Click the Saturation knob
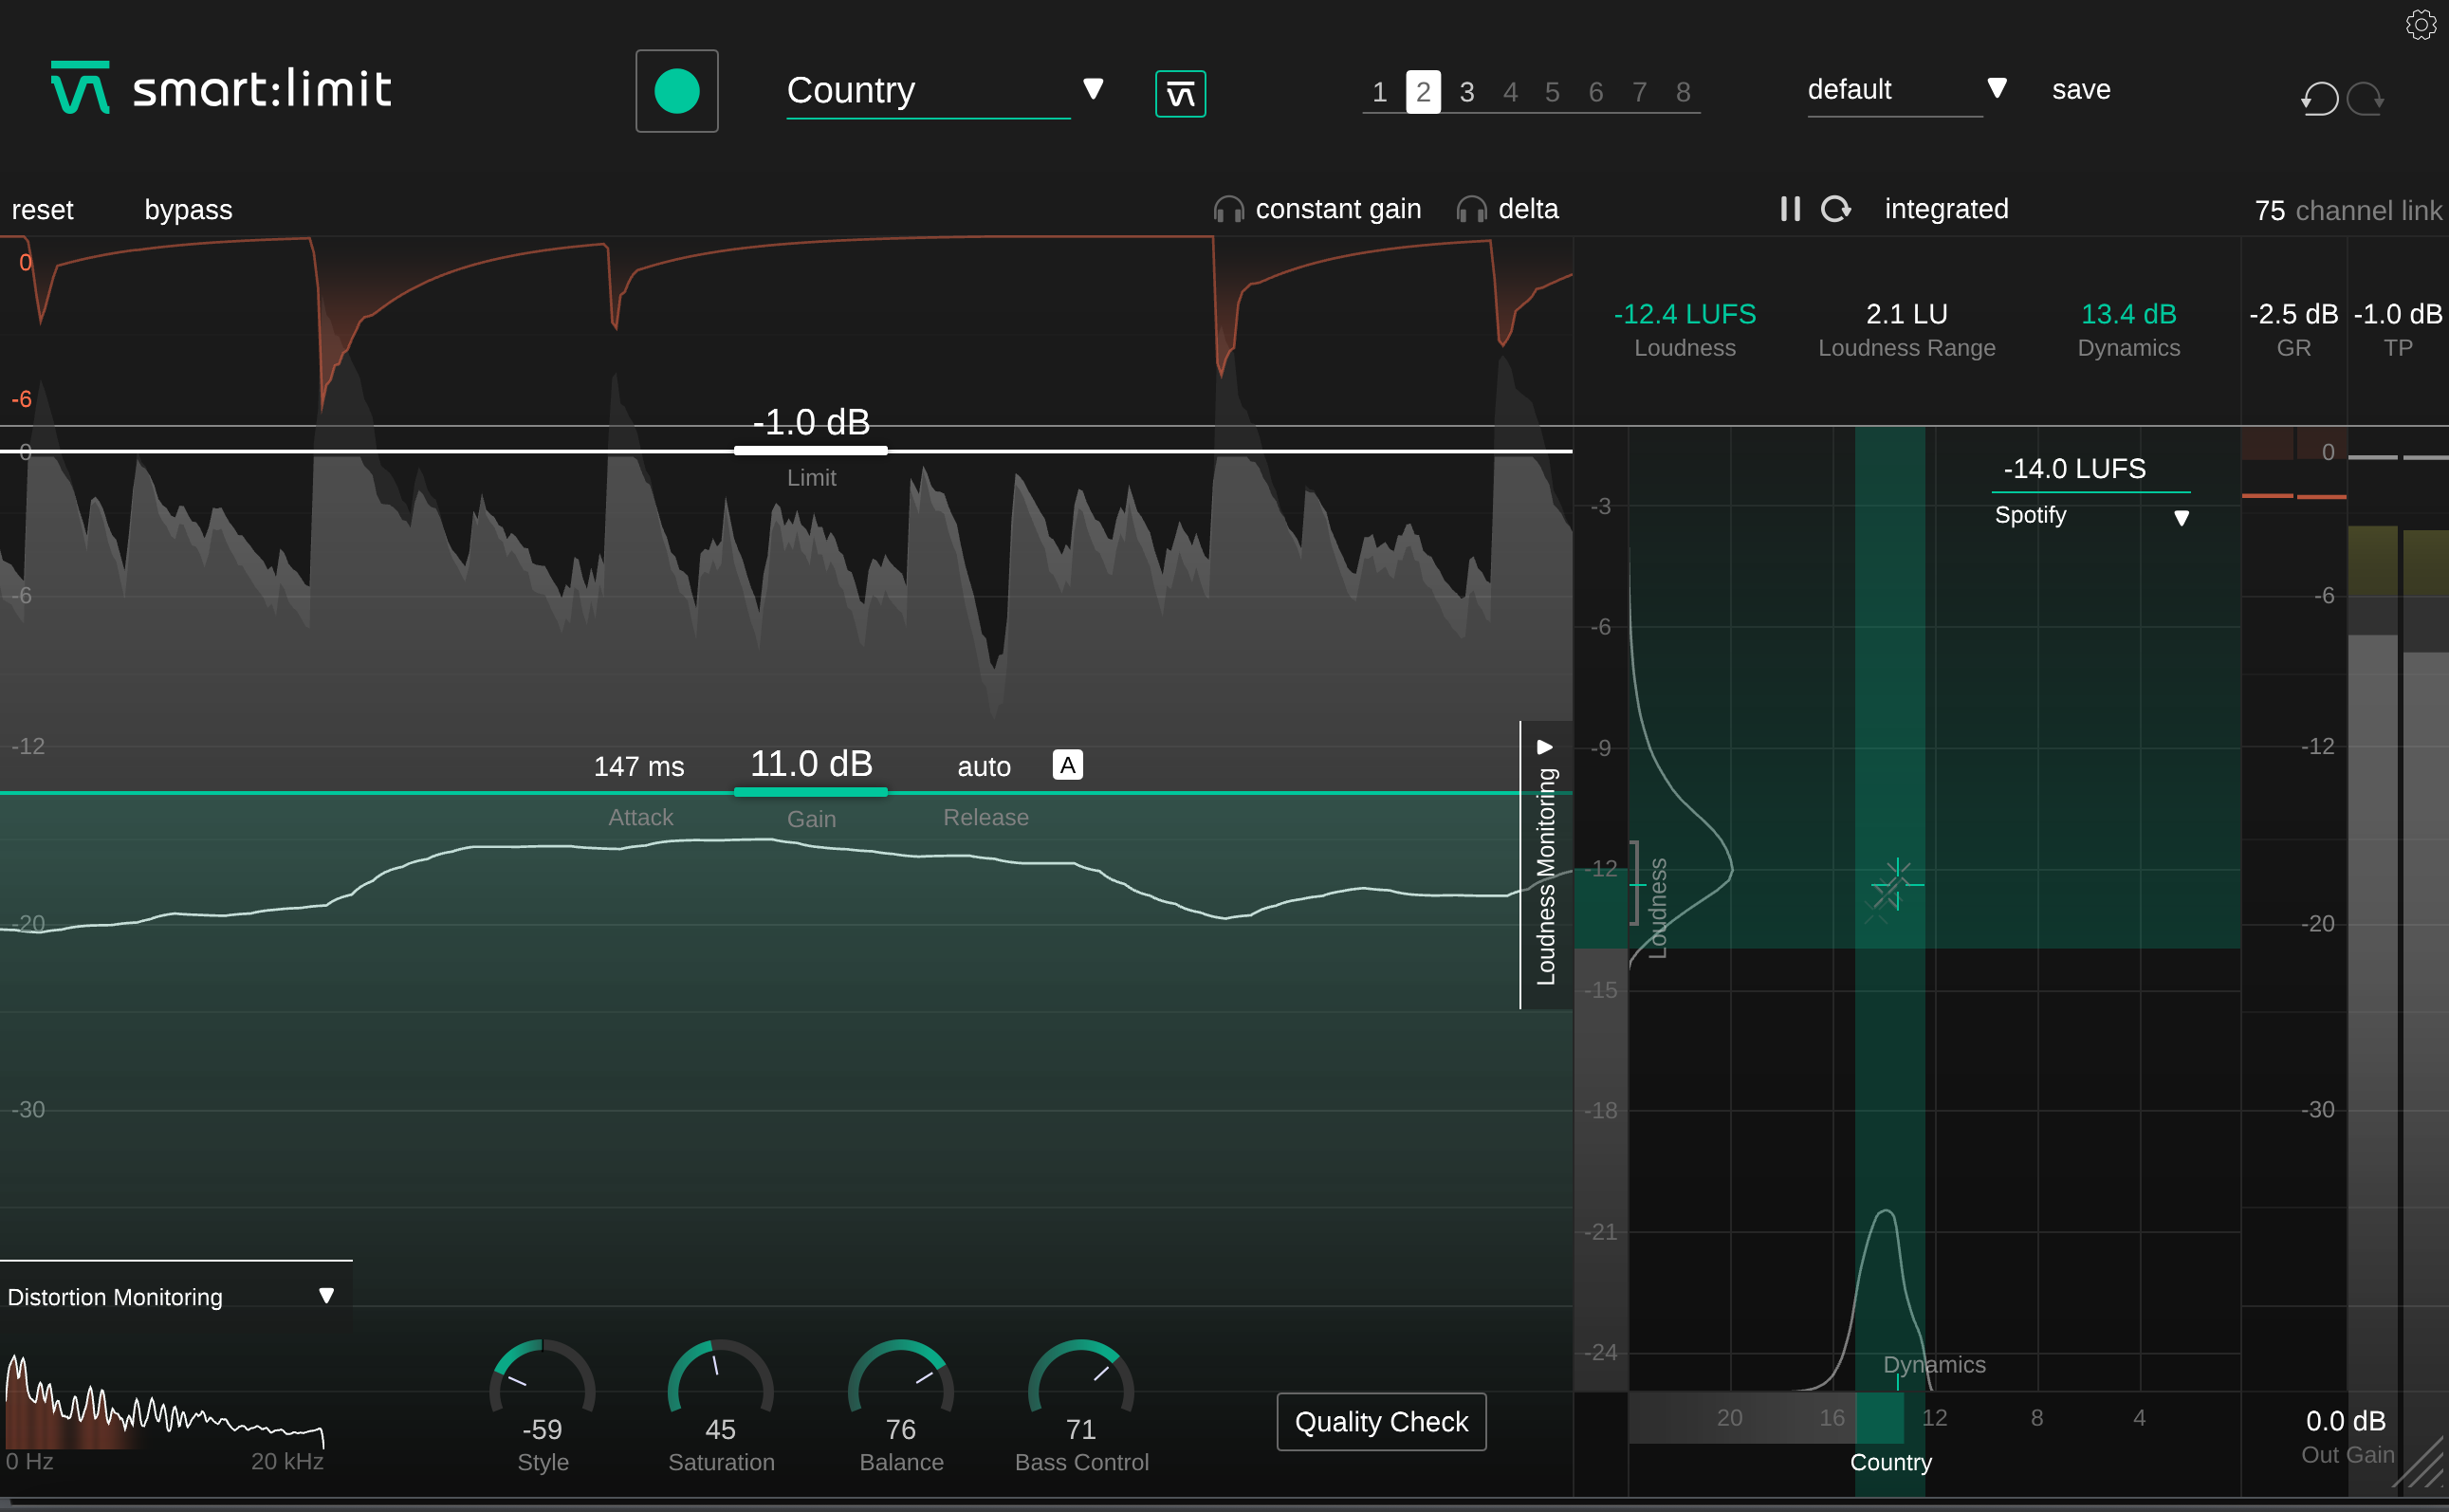This screenshot has width=2449, height=1512. tap(720, 1387)
